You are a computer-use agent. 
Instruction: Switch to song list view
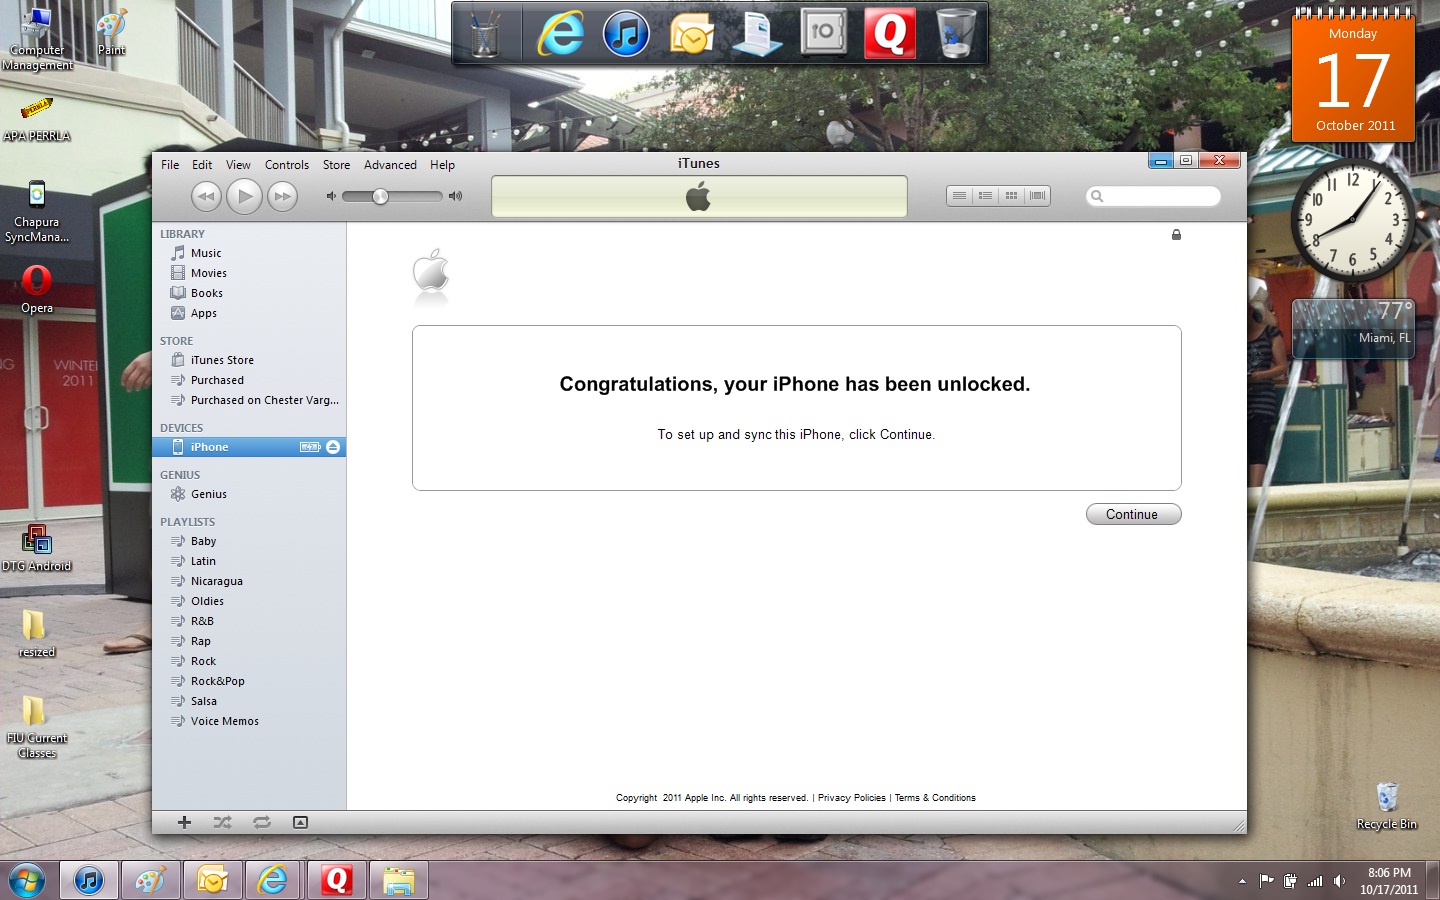[960, 196]
